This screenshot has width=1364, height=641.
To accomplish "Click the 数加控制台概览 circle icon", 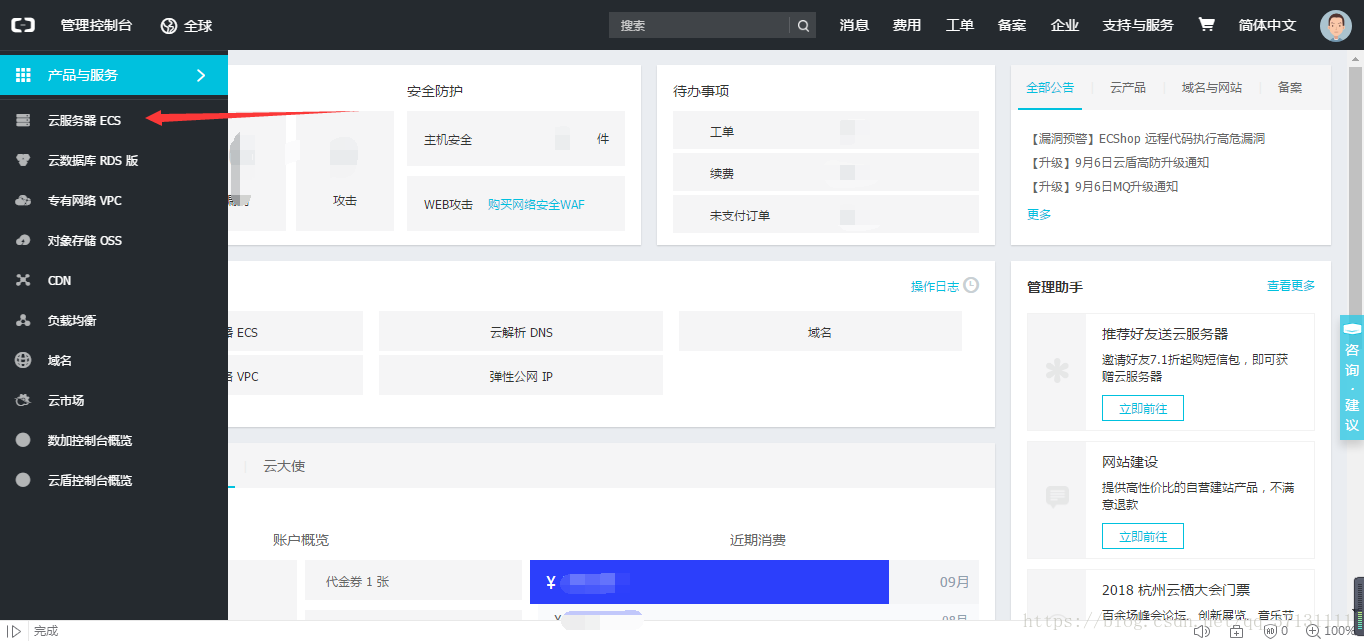I will pos(23,440).
